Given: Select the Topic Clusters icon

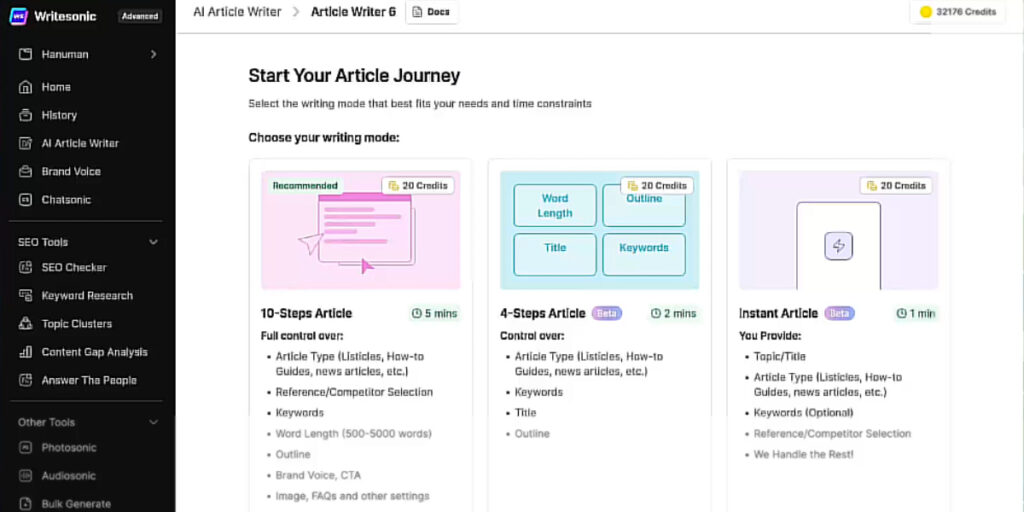Looking at the screenshot, I should pyautogui.click(x=25, y=323).
